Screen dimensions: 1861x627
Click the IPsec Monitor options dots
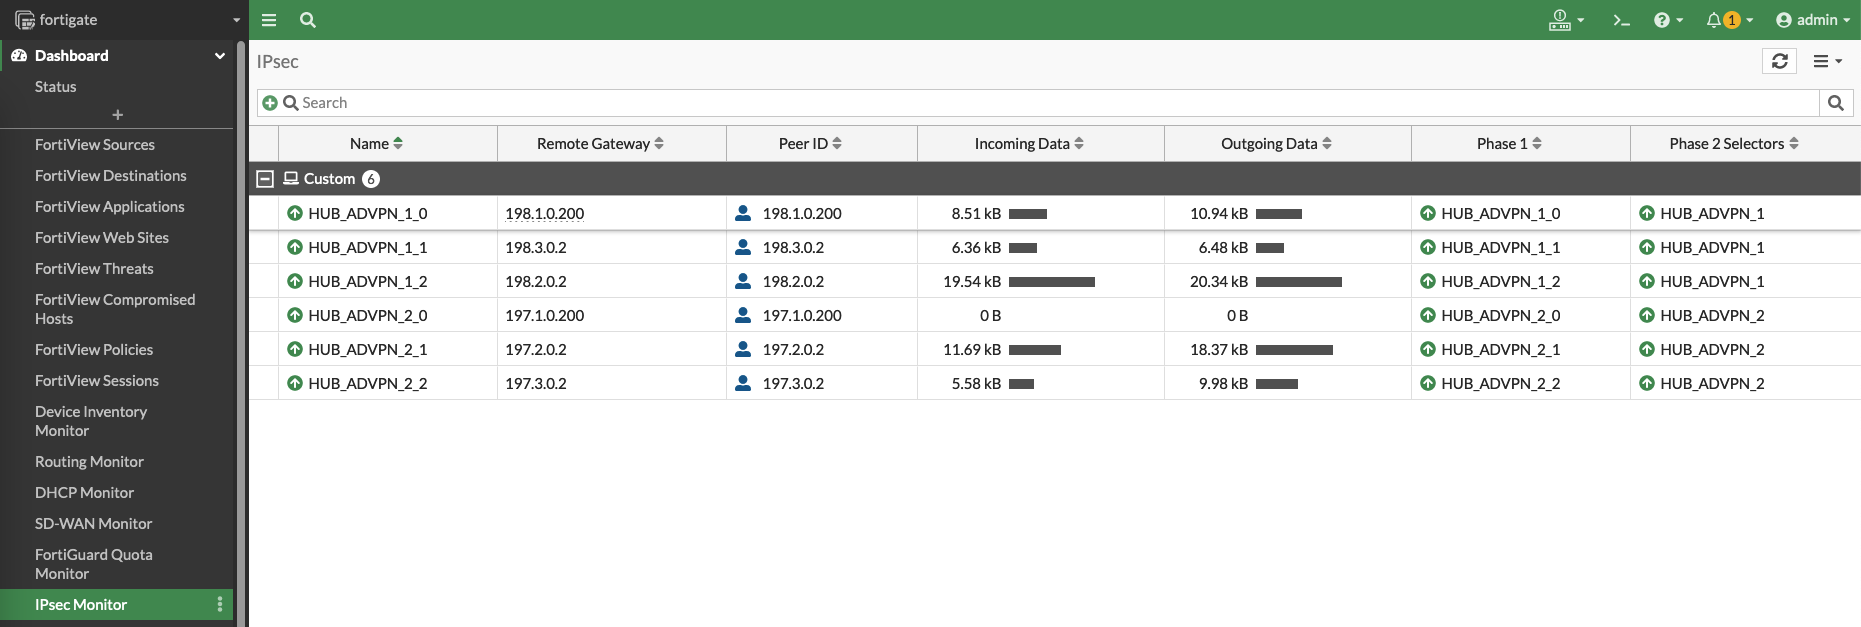point(220,604)
